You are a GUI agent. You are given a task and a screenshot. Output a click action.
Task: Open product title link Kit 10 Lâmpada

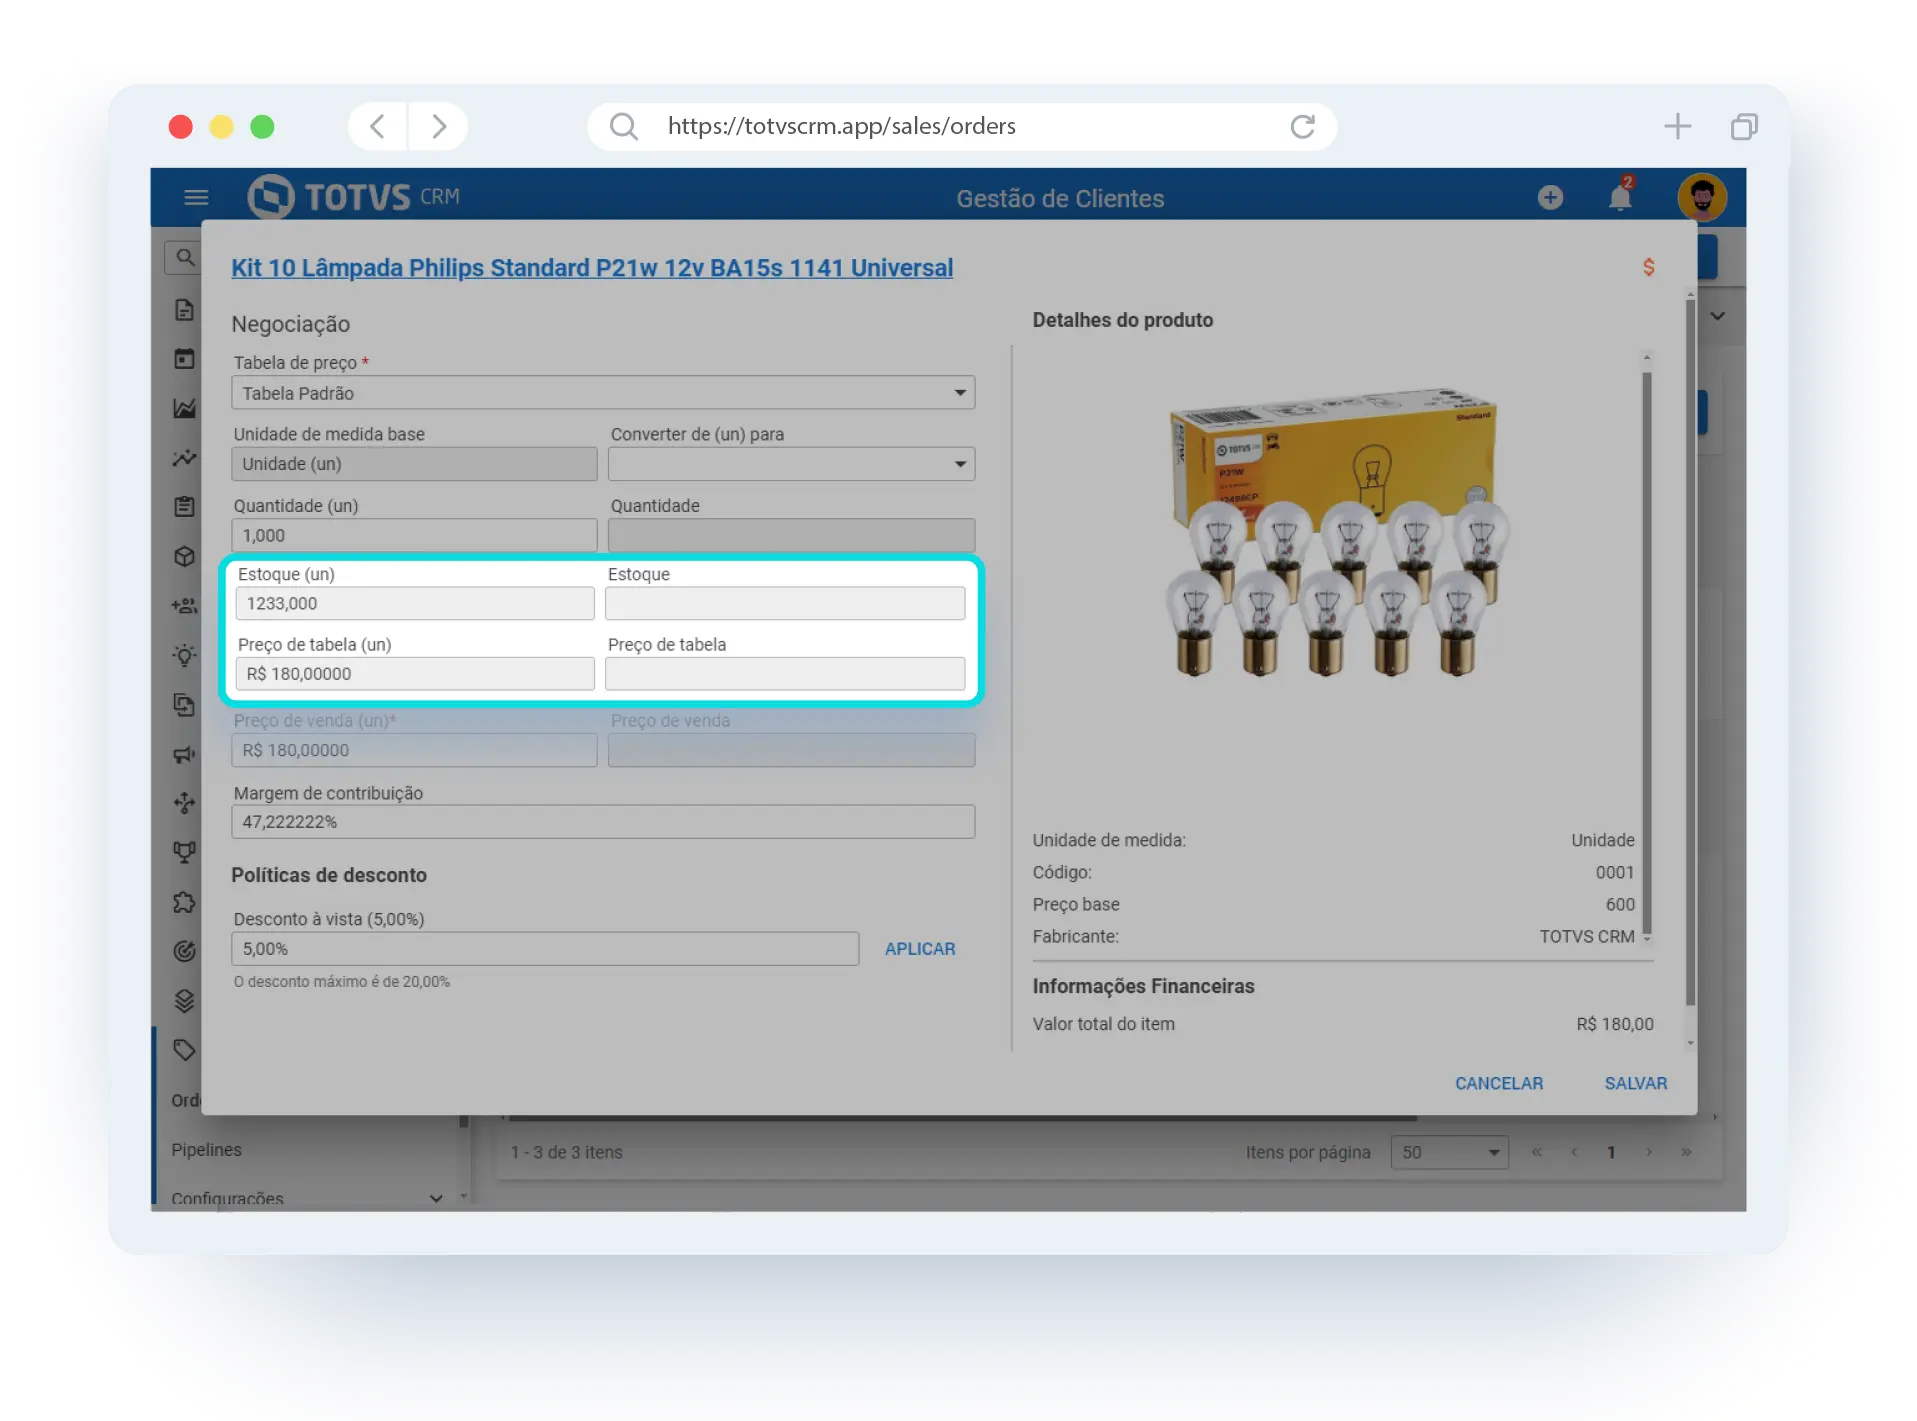(x=592, y=268)
